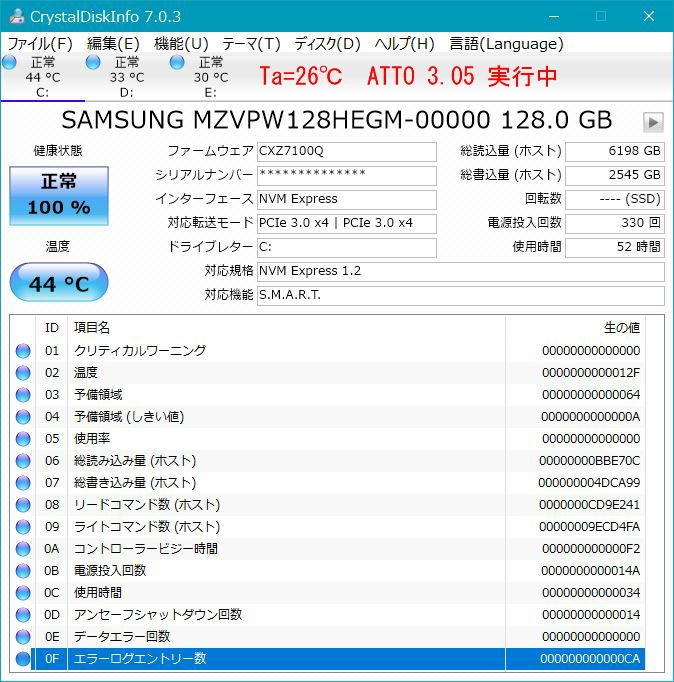Click the status orb for 総読み込み量 (ホスト)
Screen dimensions: 674x682
pyautogui.click(x=23, y=461)
